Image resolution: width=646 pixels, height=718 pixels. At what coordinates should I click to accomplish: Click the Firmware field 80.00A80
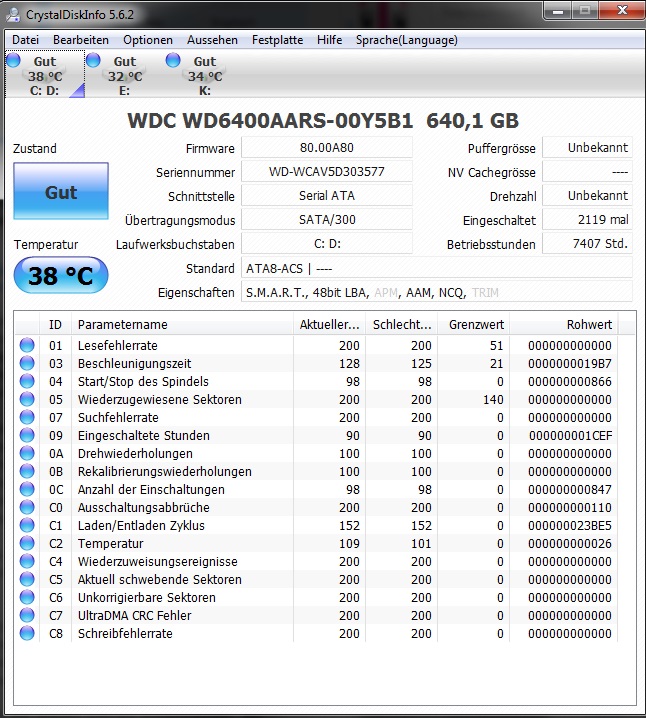tap(327, 147)
